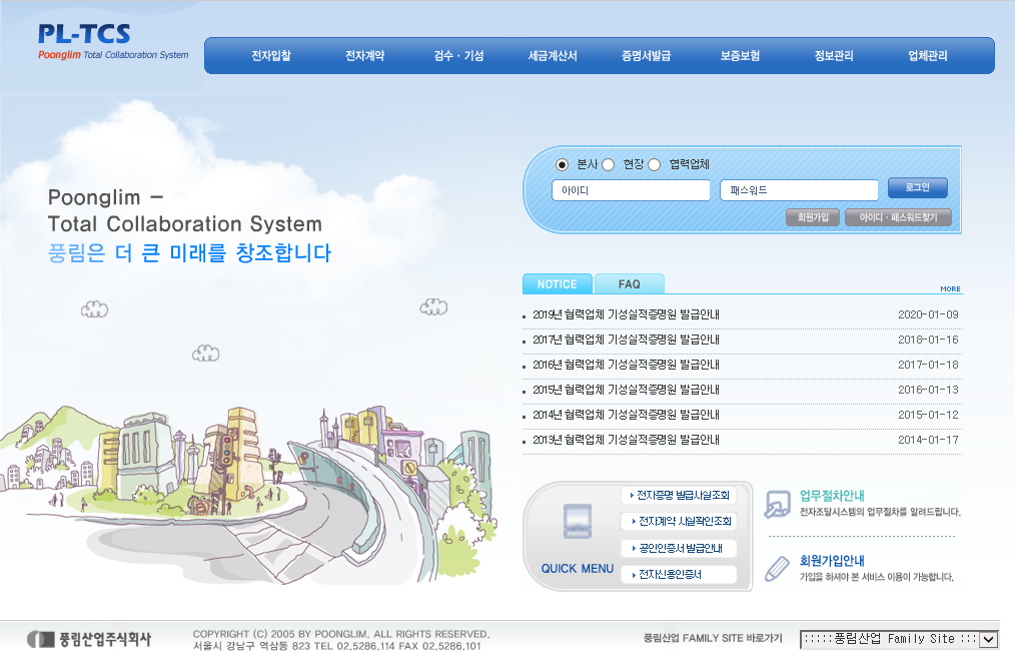This screenshot has height=670, width=1015.
Task: Click the notice date 2017-01-18
Action: 928,365
